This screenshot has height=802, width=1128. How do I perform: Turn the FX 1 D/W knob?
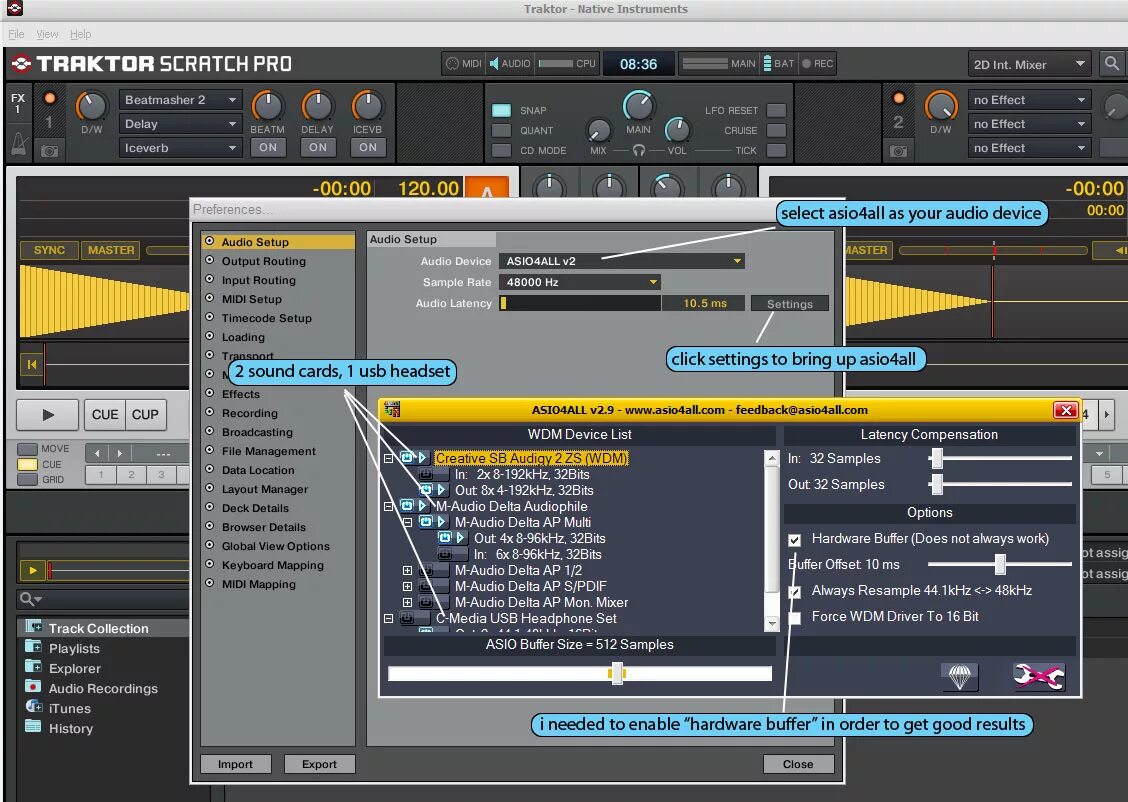pos(91,106)
